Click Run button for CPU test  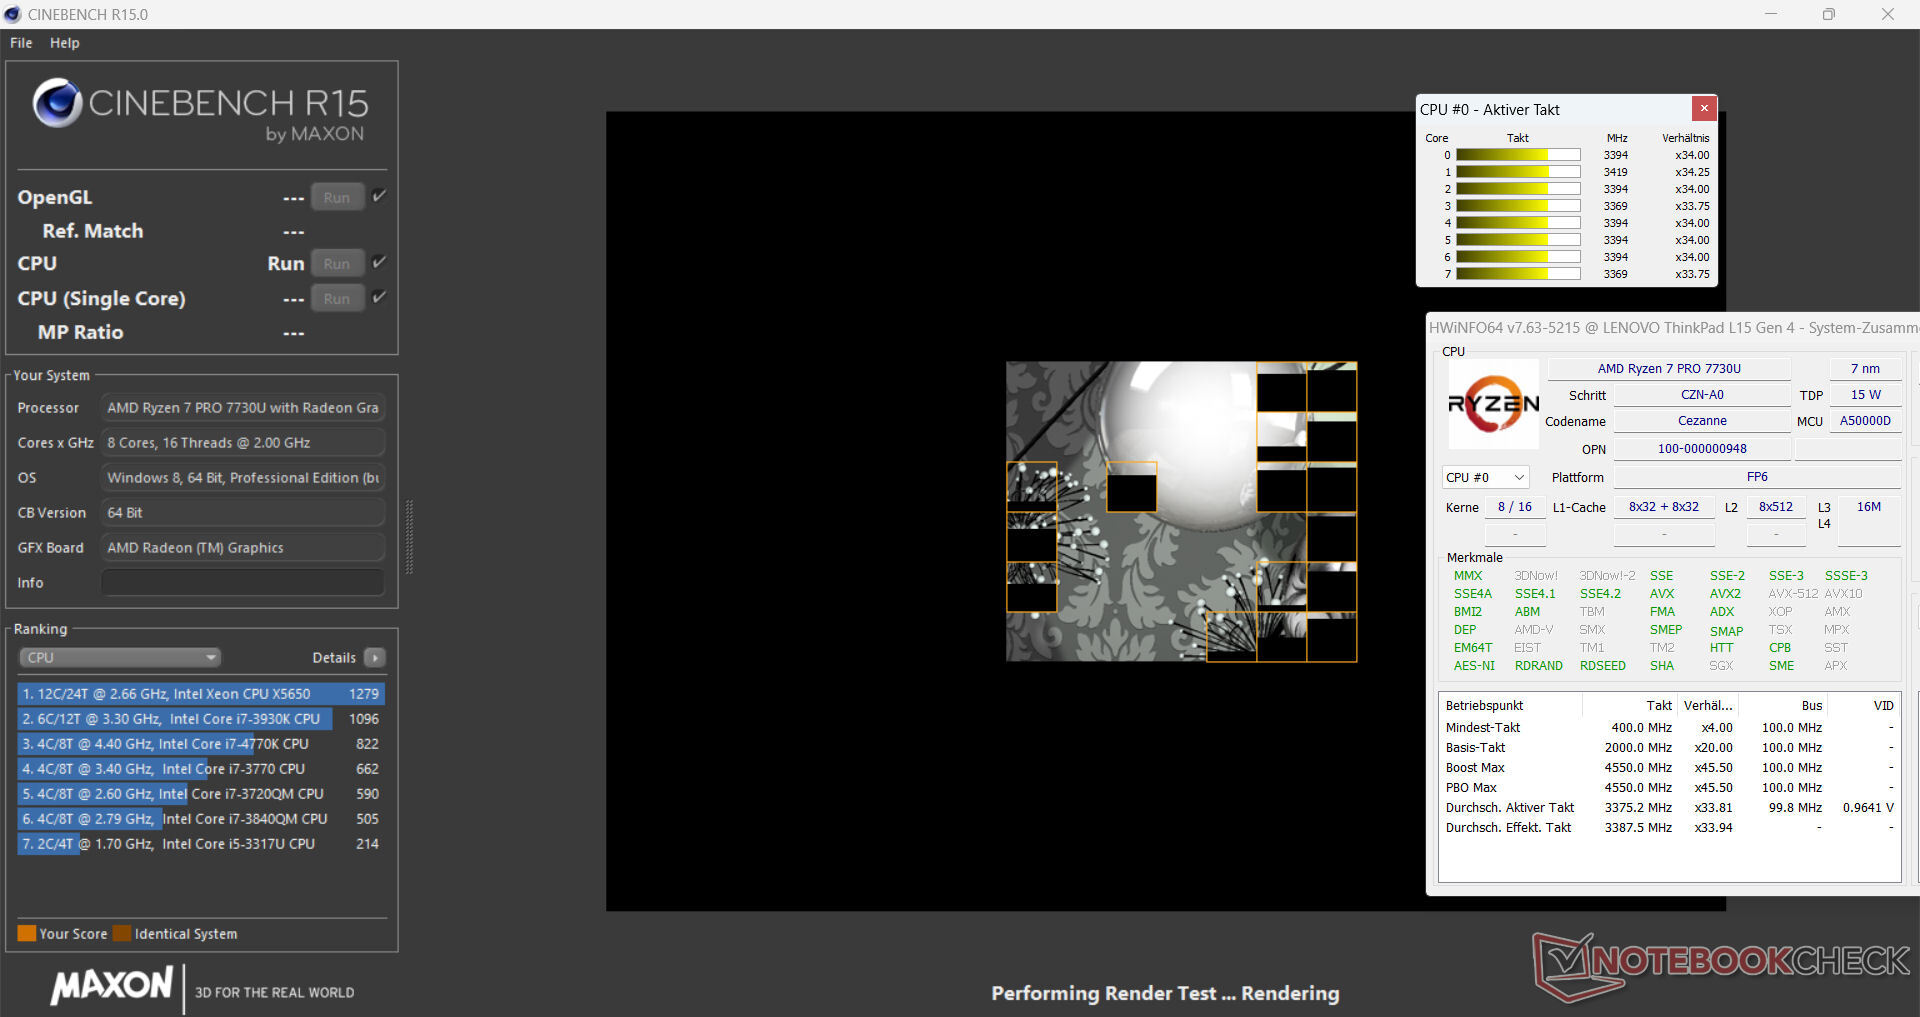click(x=337, y=263)
